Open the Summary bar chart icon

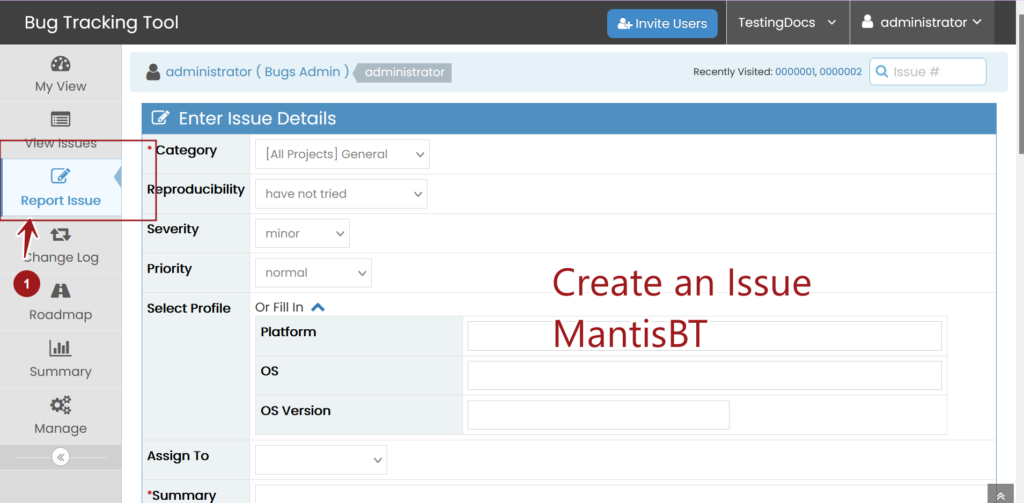tap(60, 348)
